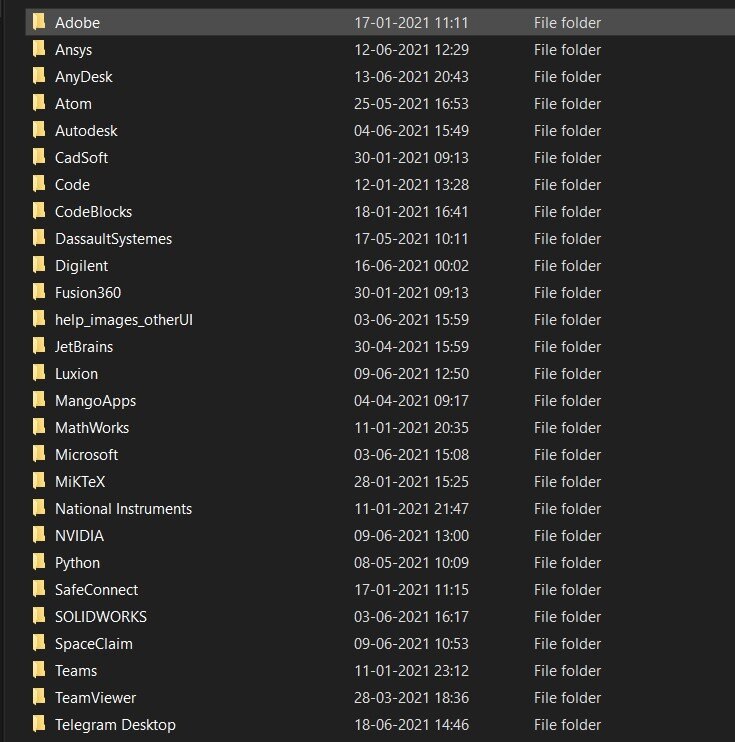Select the 'help_images_otherUI' name text

point(124,320)
